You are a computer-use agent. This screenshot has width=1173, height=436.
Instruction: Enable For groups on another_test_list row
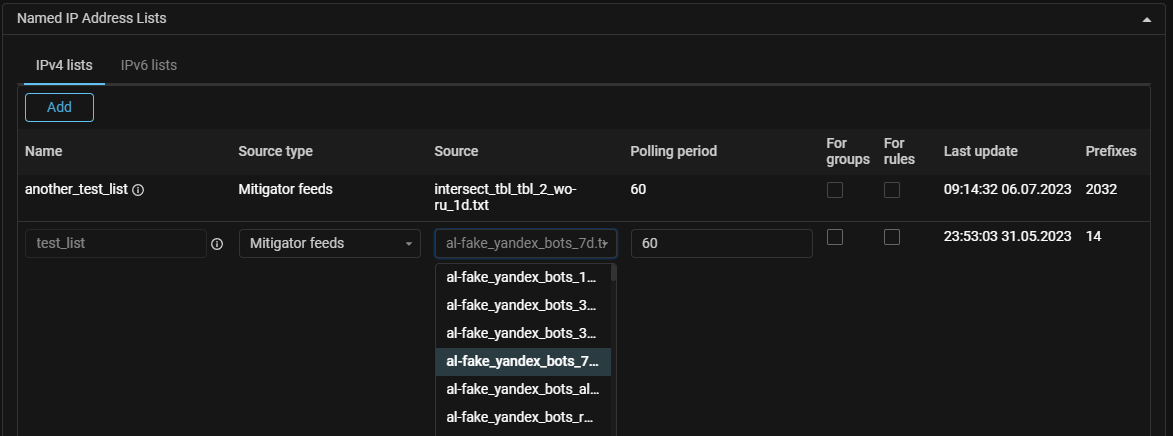point(835,190)
